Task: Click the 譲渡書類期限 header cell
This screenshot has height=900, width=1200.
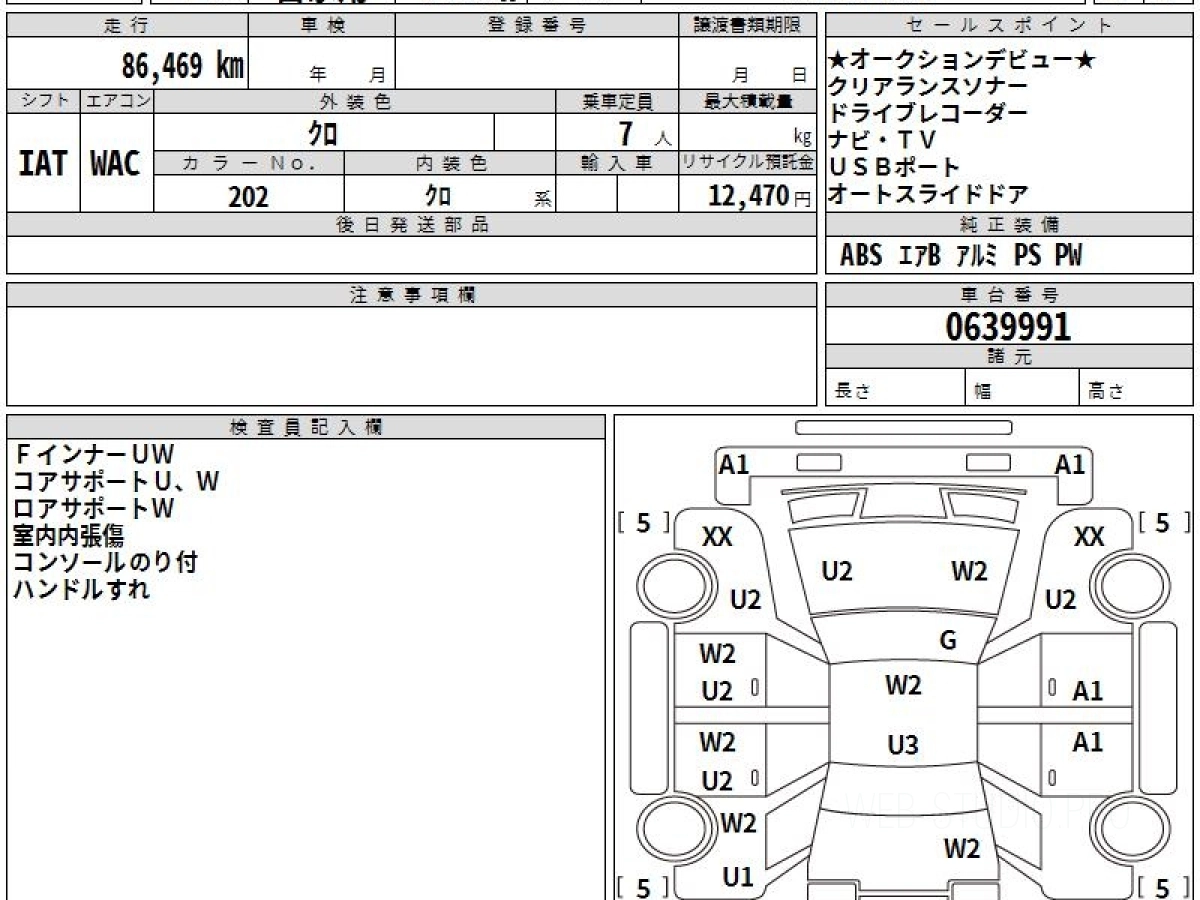Action: pos(747,26)
